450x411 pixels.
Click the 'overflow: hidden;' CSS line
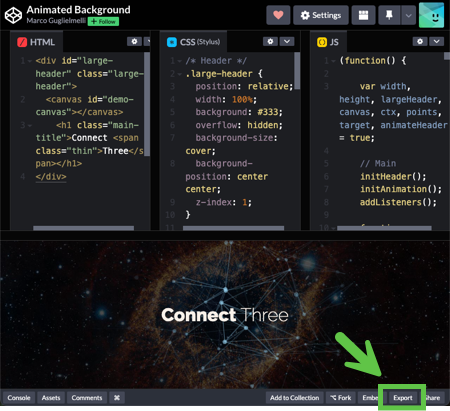coord(239,125)
